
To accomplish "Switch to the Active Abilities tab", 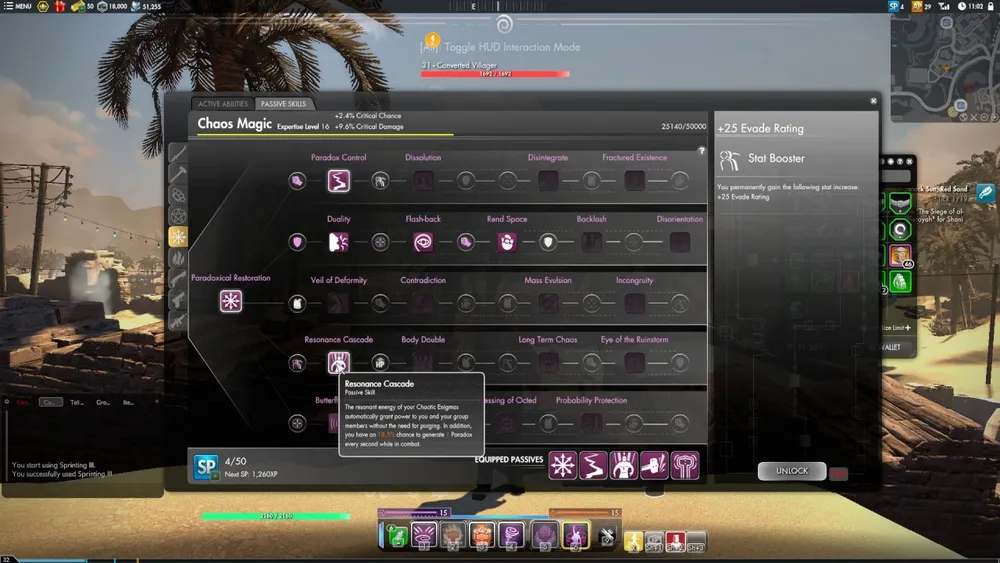I will [223, 104].
